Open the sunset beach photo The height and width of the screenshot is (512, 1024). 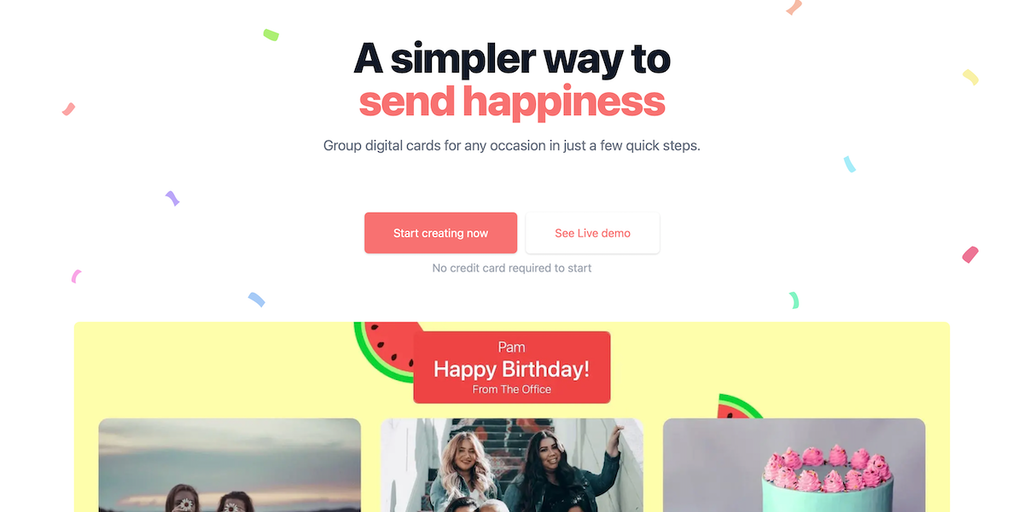pos(230,465)
